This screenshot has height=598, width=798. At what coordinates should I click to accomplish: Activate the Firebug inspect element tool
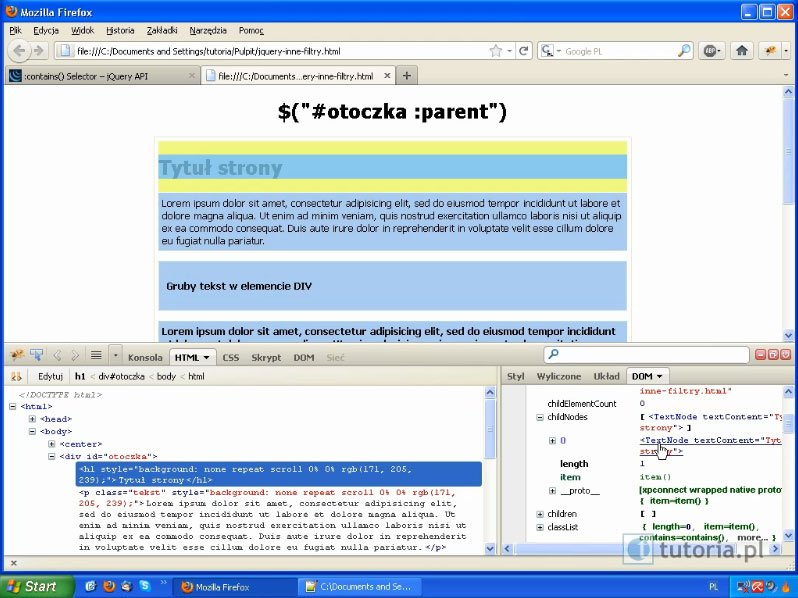[x=36, y=355]
